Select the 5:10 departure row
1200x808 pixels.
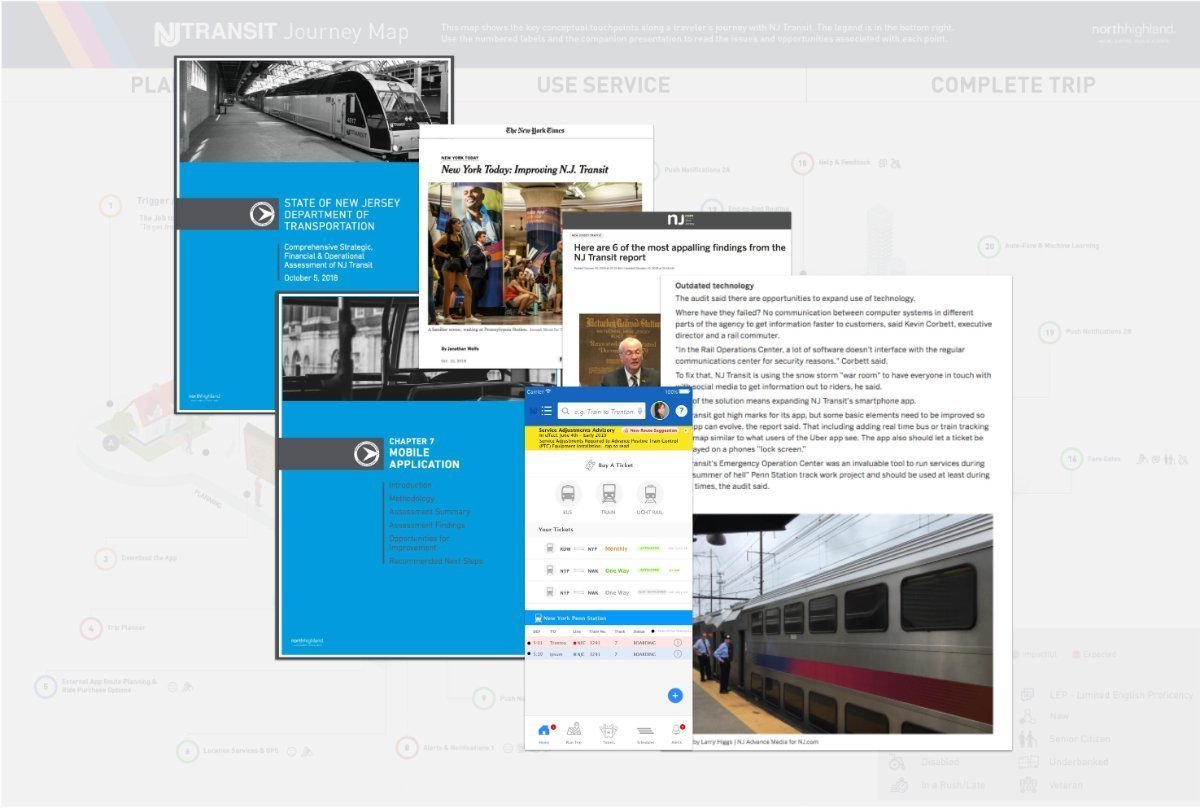[x=608, y=654]
